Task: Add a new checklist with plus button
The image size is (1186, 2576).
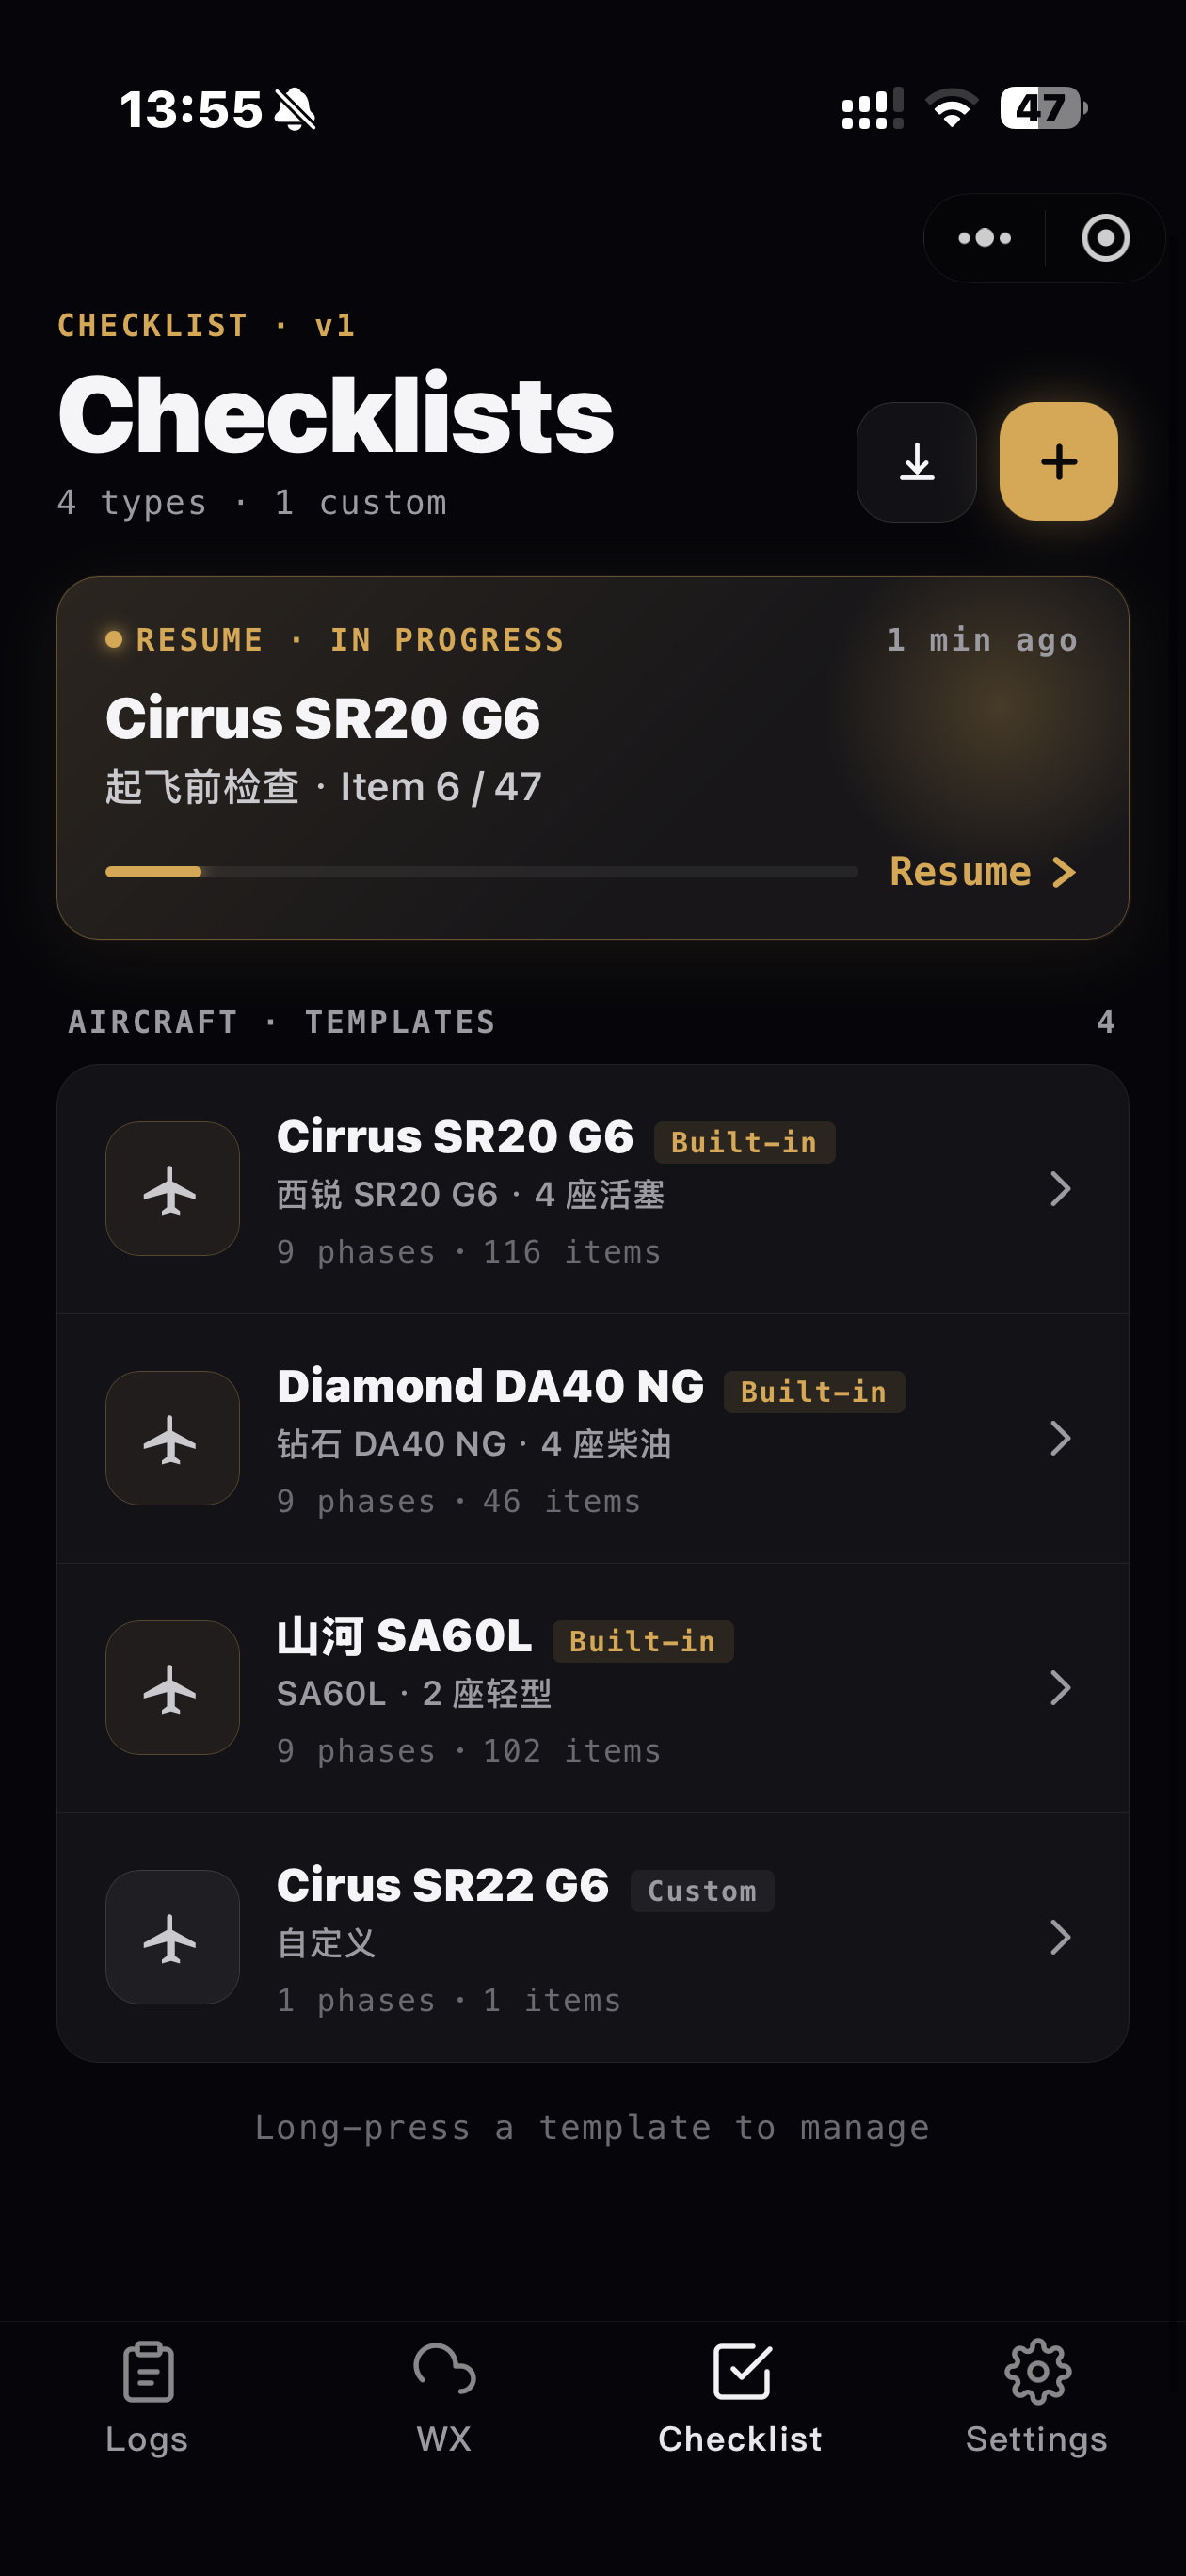Action: [1058, 462]
